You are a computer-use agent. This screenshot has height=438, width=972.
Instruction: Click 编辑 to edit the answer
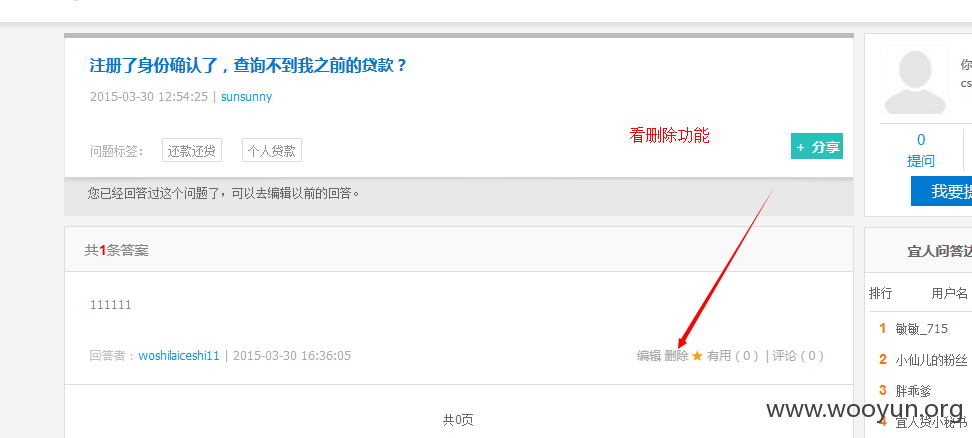click(x=648, y=356)
